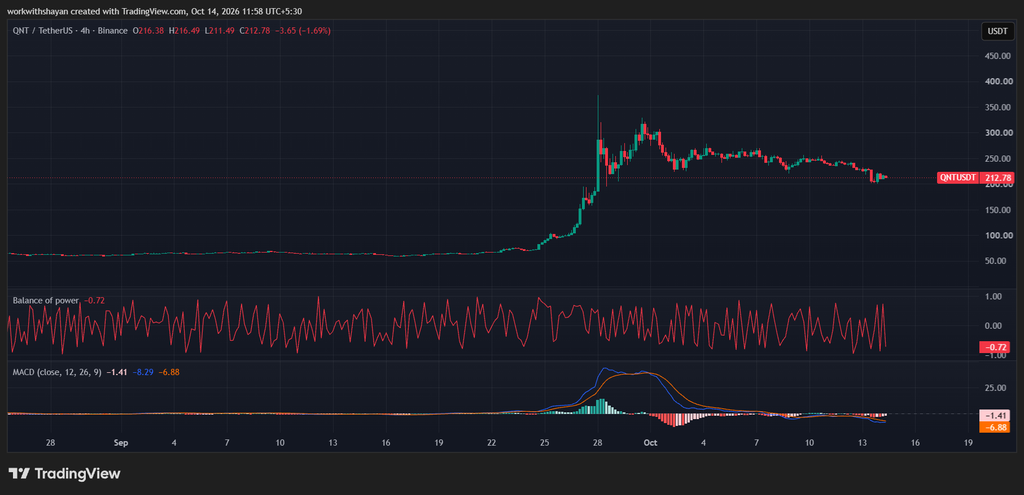Click the Sep date label on time axis
Screen dimensions: 1024x495
[x=120, y=442]
